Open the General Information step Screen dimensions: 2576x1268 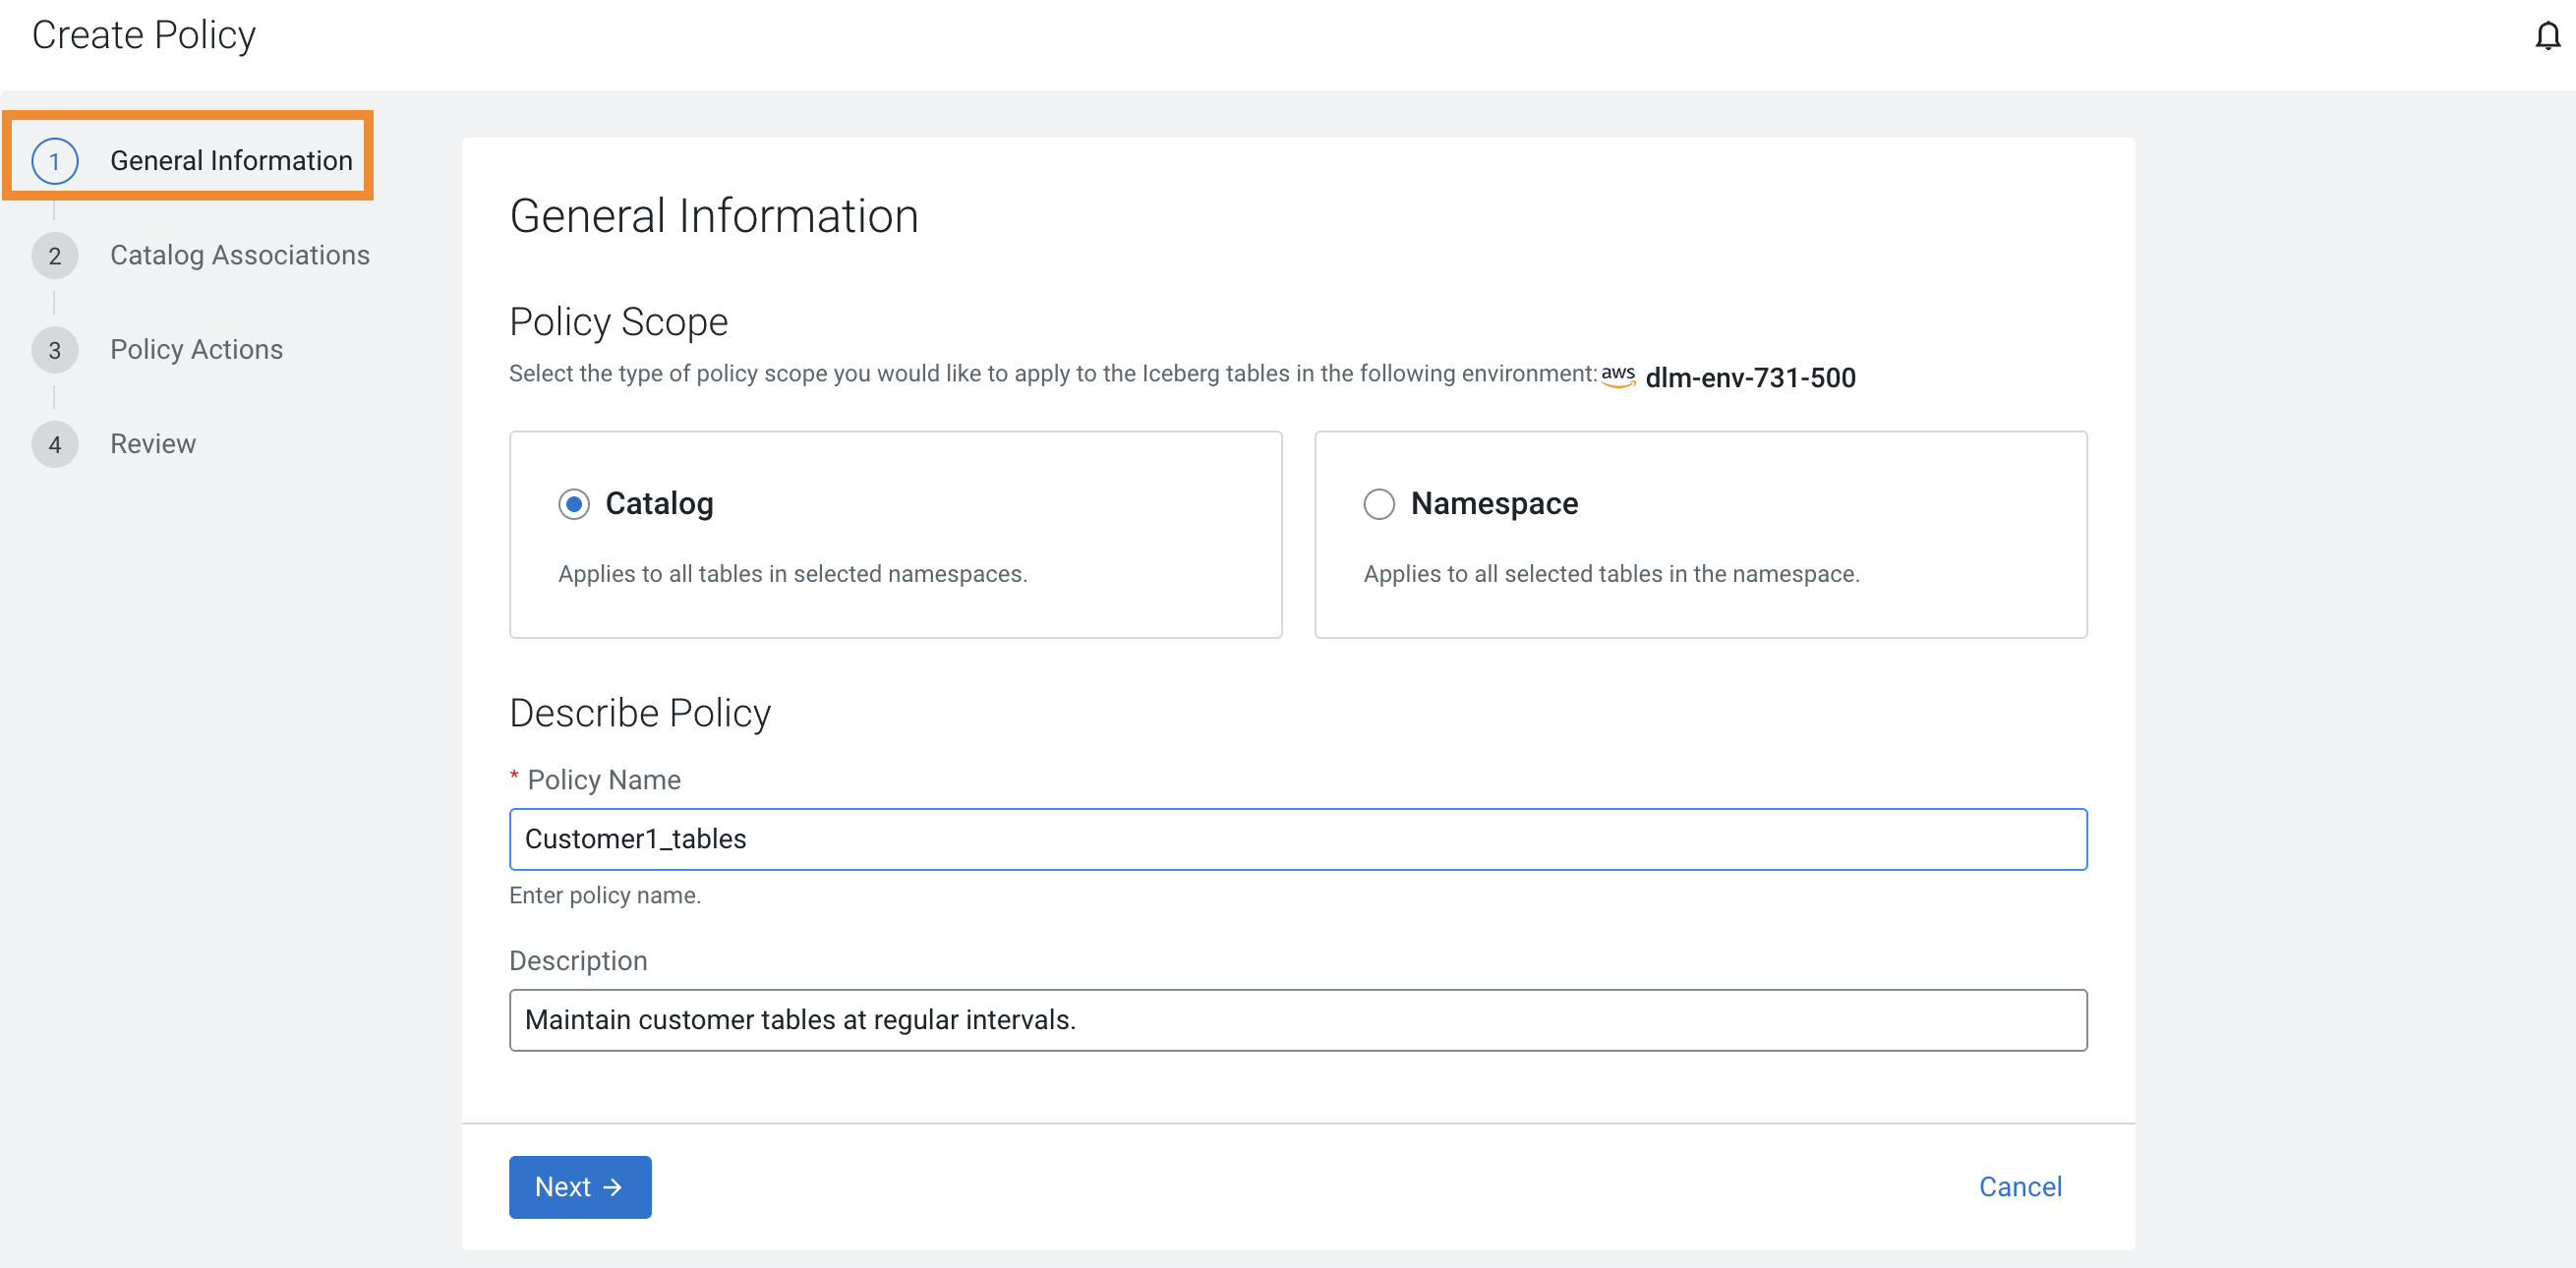231,159
